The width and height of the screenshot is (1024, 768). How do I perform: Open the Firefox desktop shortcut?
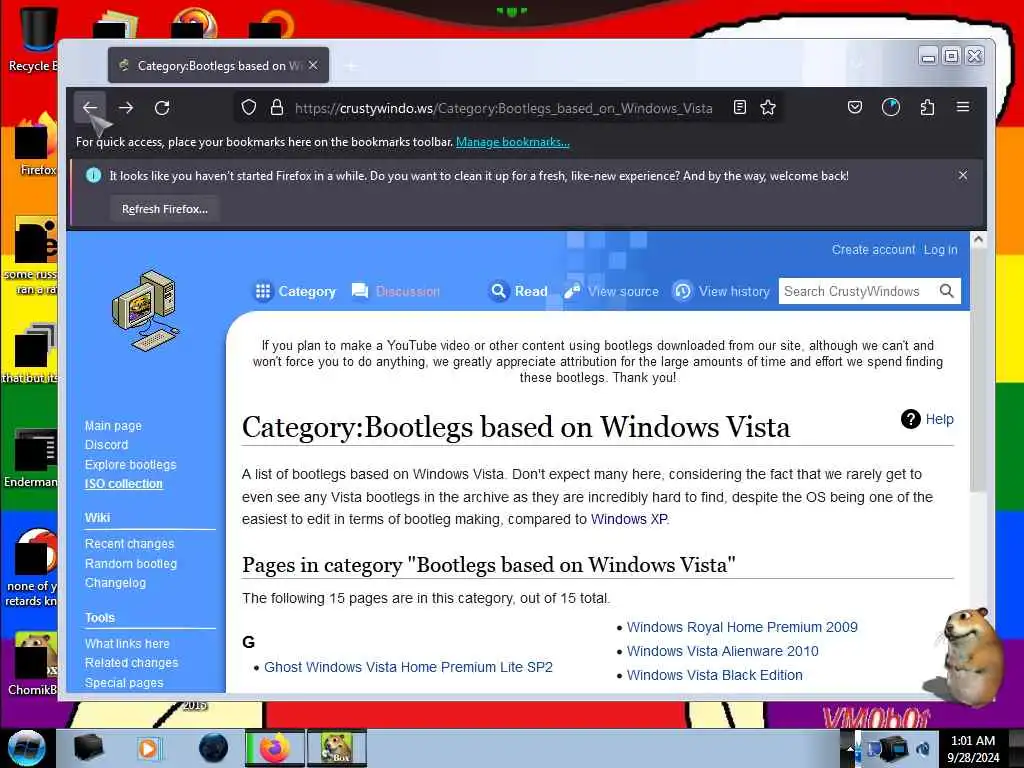click(x=35, y=145)
